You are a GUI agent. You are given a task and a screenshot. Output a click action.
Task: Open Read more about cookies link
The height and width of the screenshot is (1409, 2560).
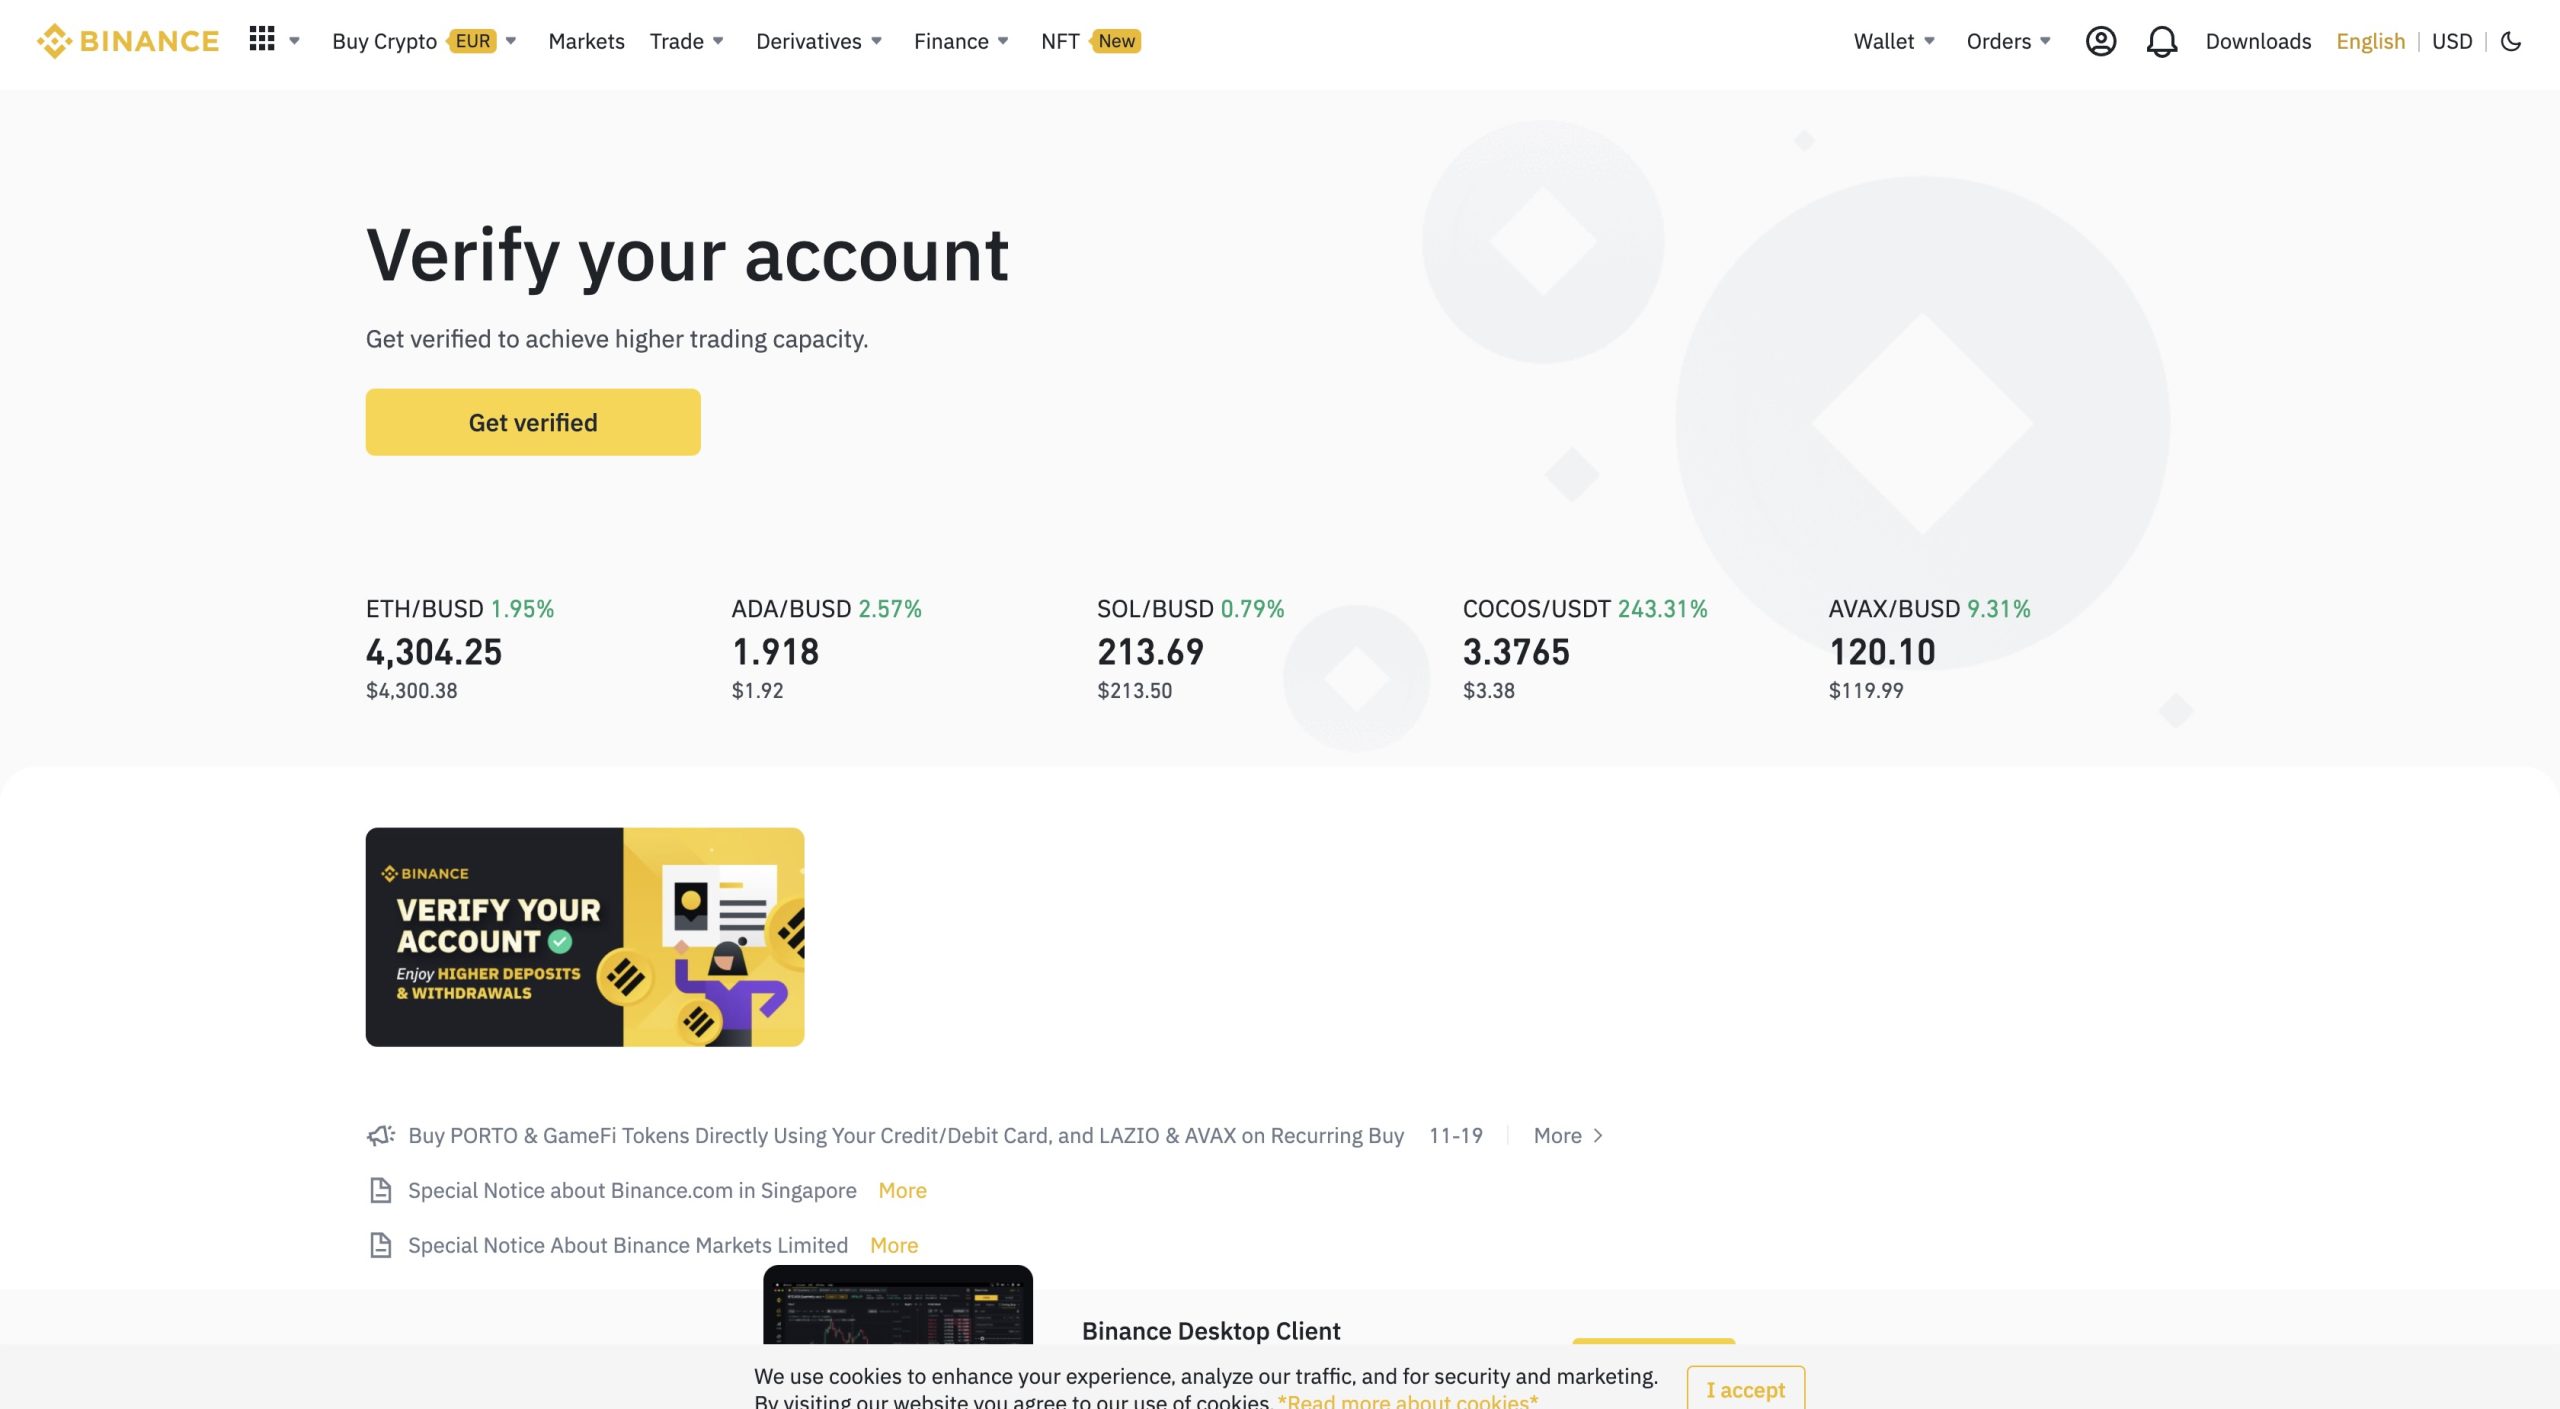(x=1406, y=1400)
